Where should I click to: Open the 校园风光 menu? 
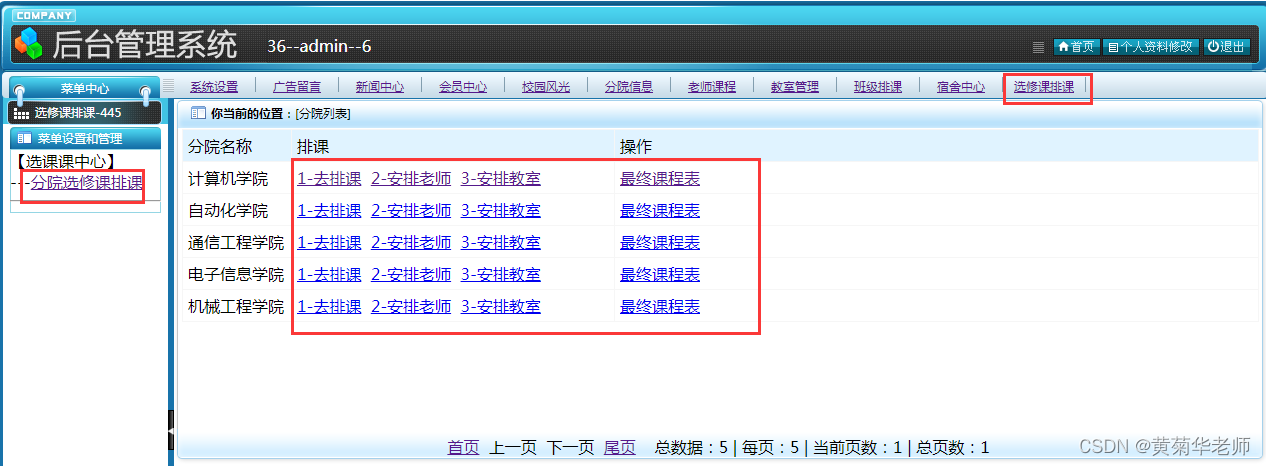pos(546,87)
